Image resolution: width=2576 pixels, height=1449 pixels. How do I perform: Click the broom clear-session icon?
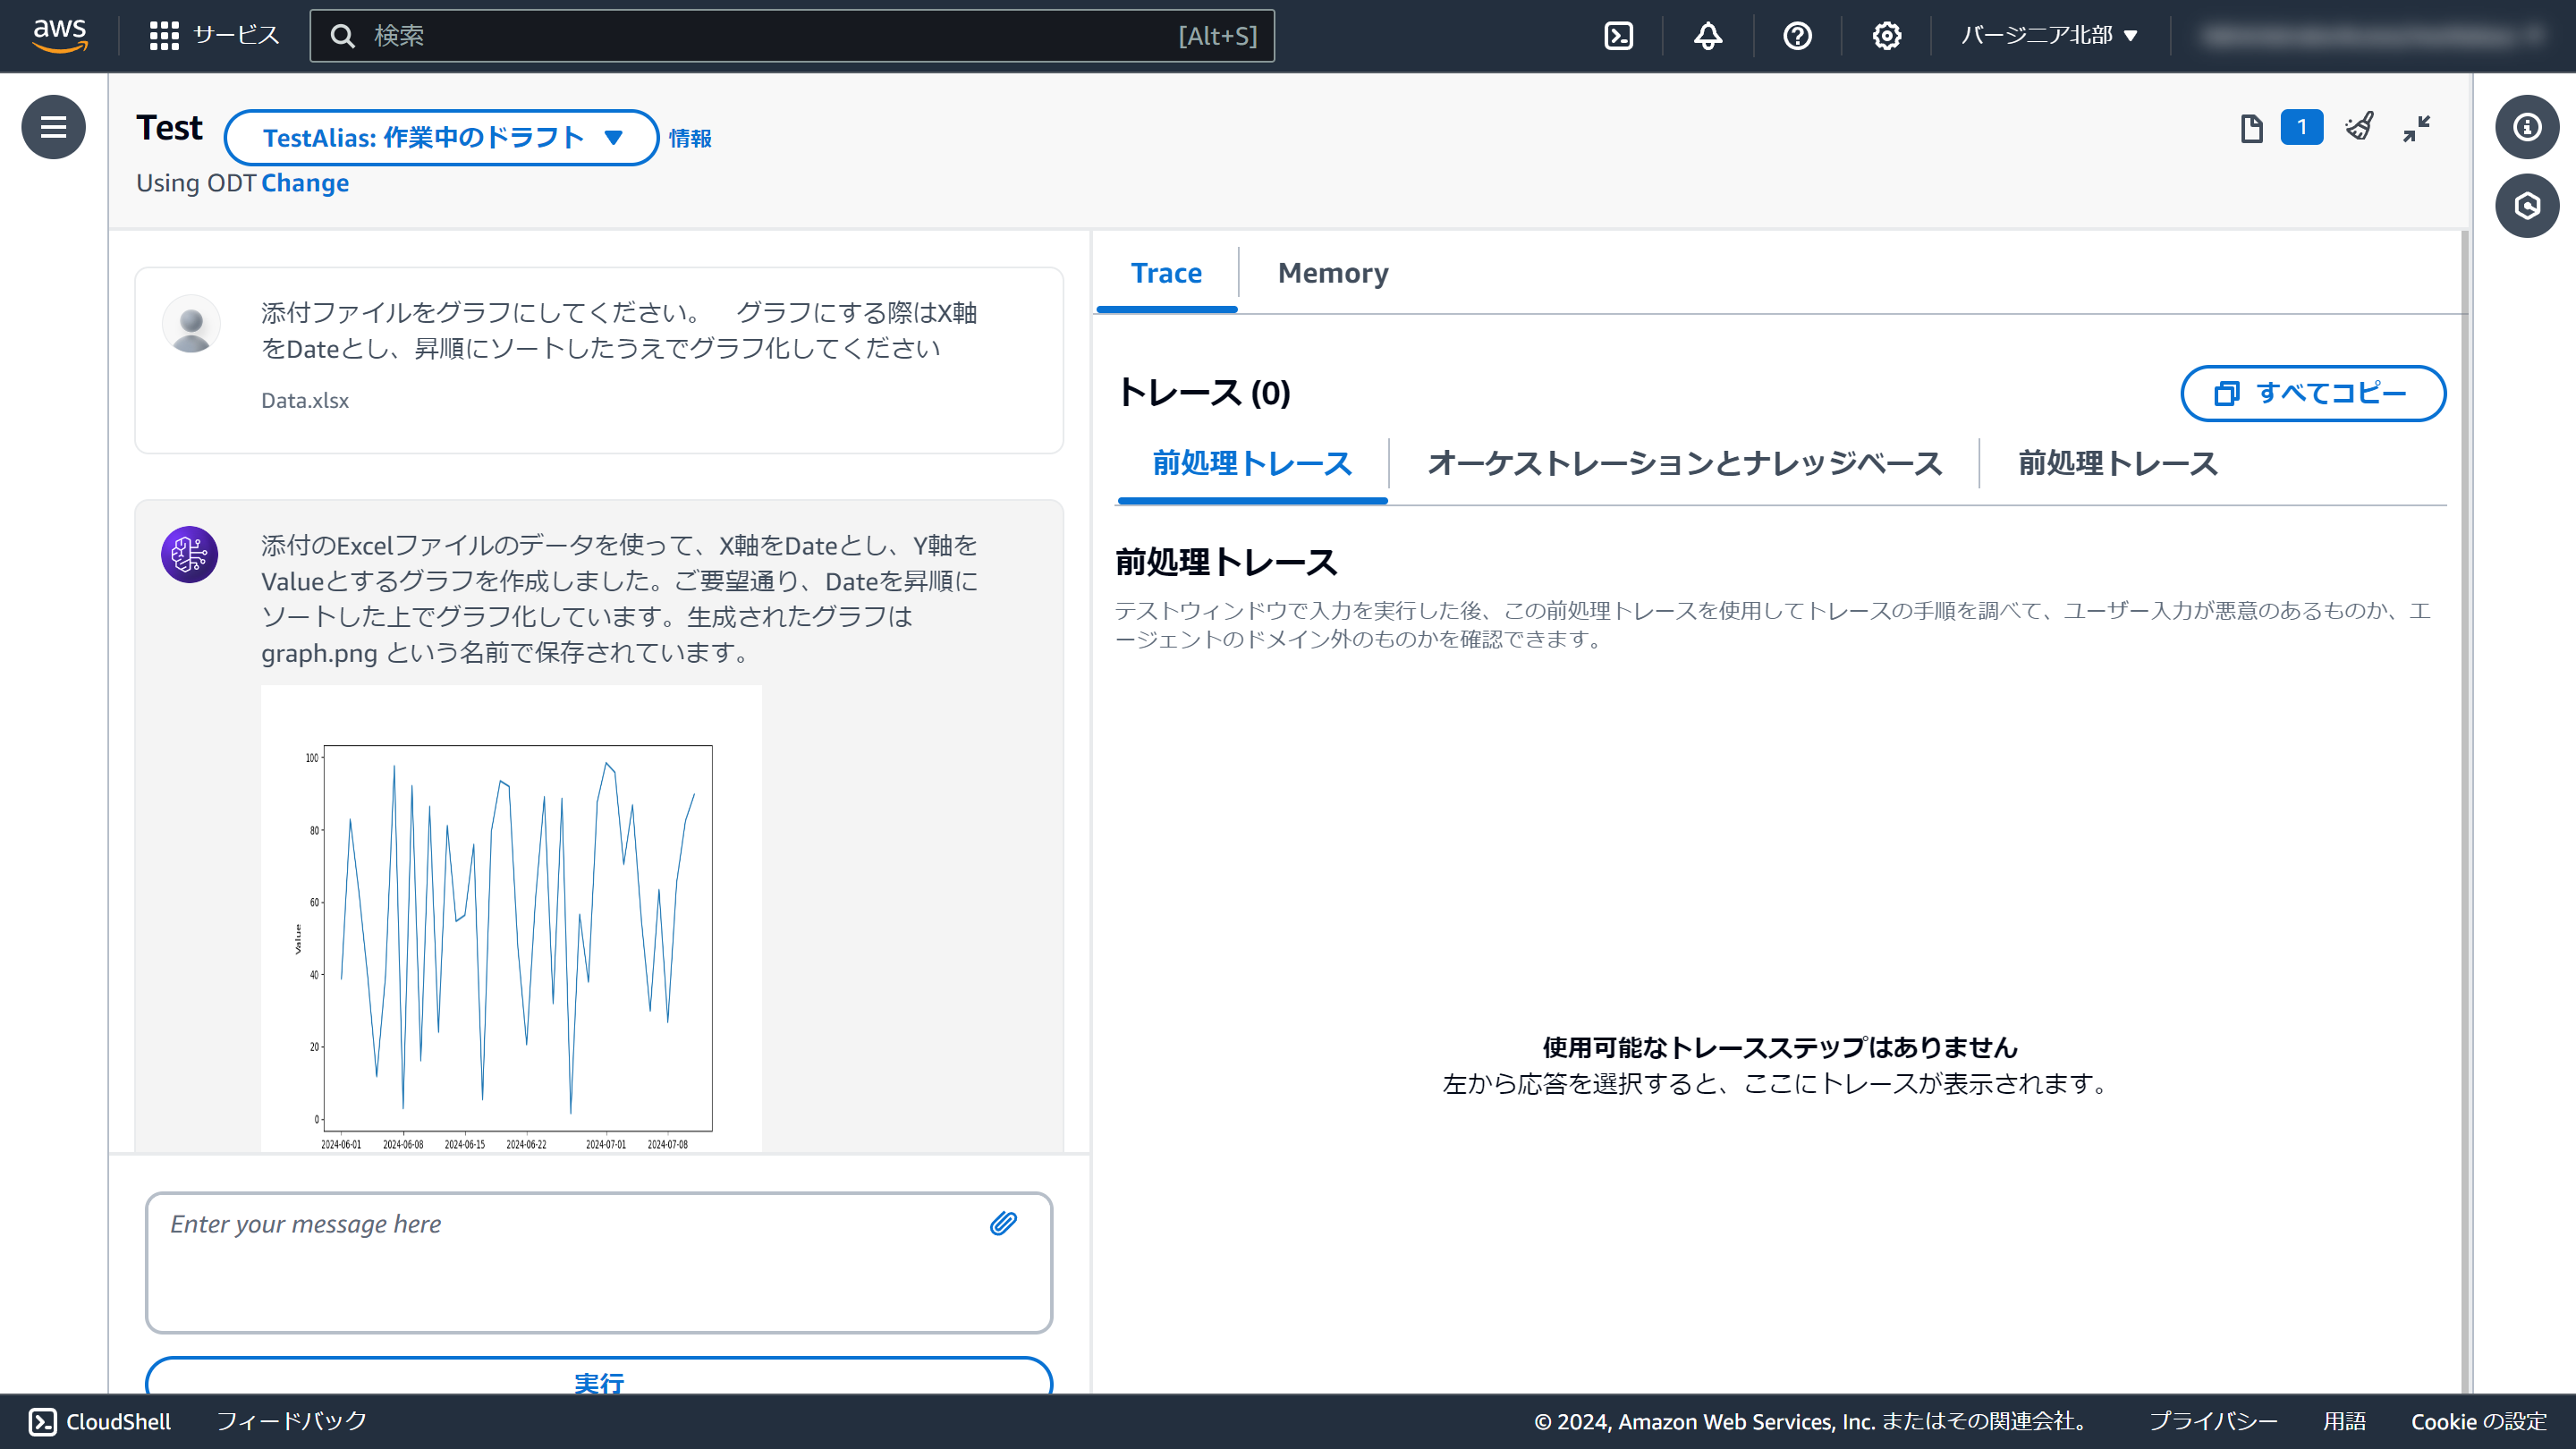2359,127
